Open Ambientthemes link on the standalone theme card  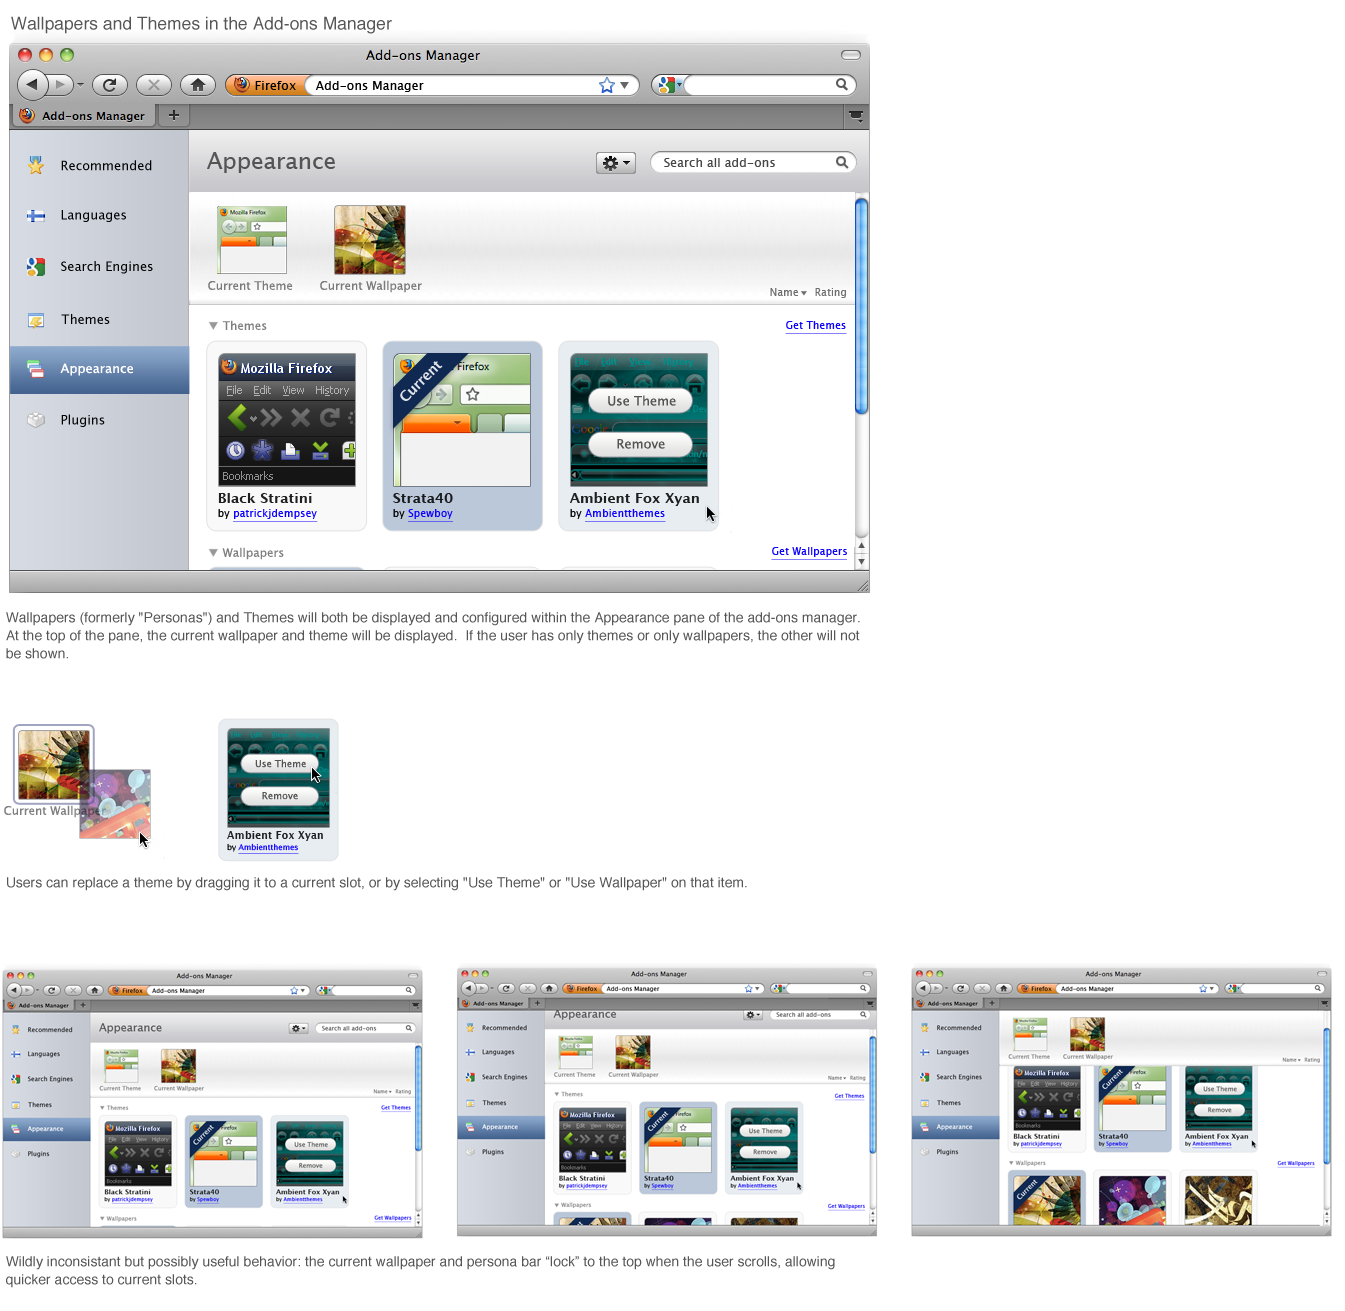[x=268, y=848]
